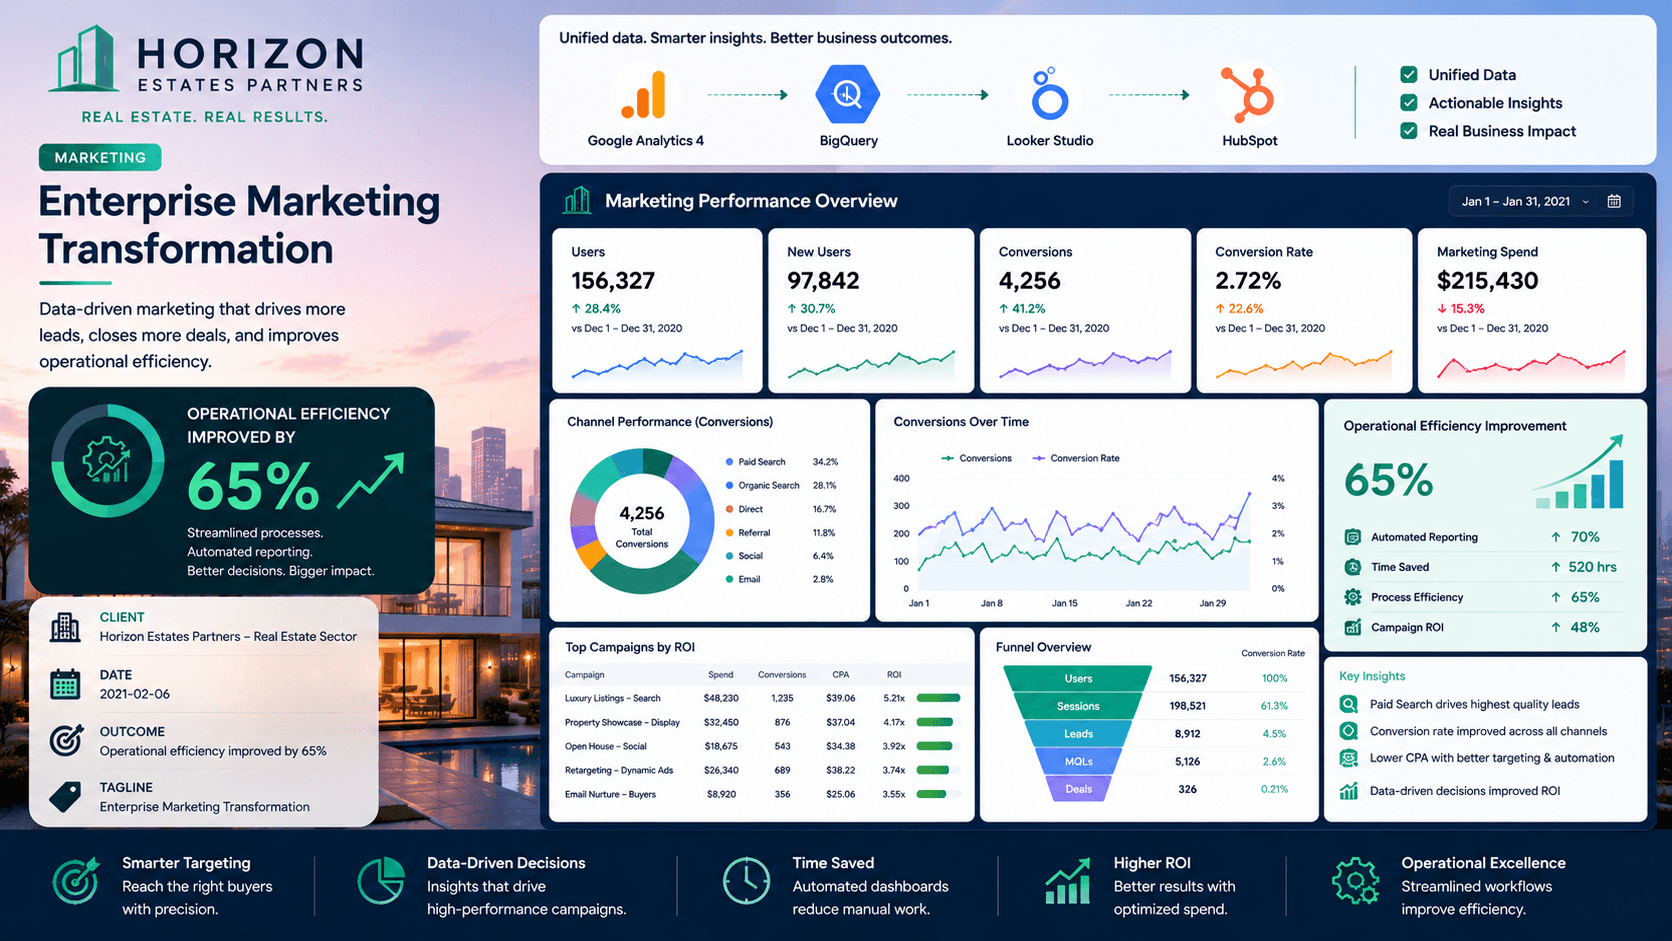Toggle the Conversion Rate series in legend
The height and width of the screenshot is (941, 1672).
(1076, 458)
